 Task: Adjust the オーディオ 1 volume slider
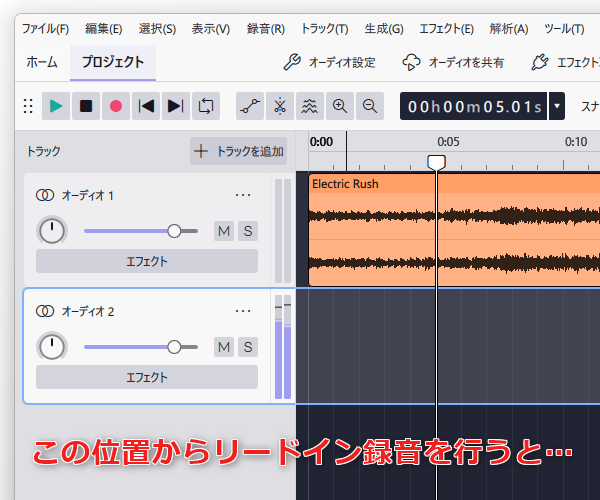tap(141, 231)
